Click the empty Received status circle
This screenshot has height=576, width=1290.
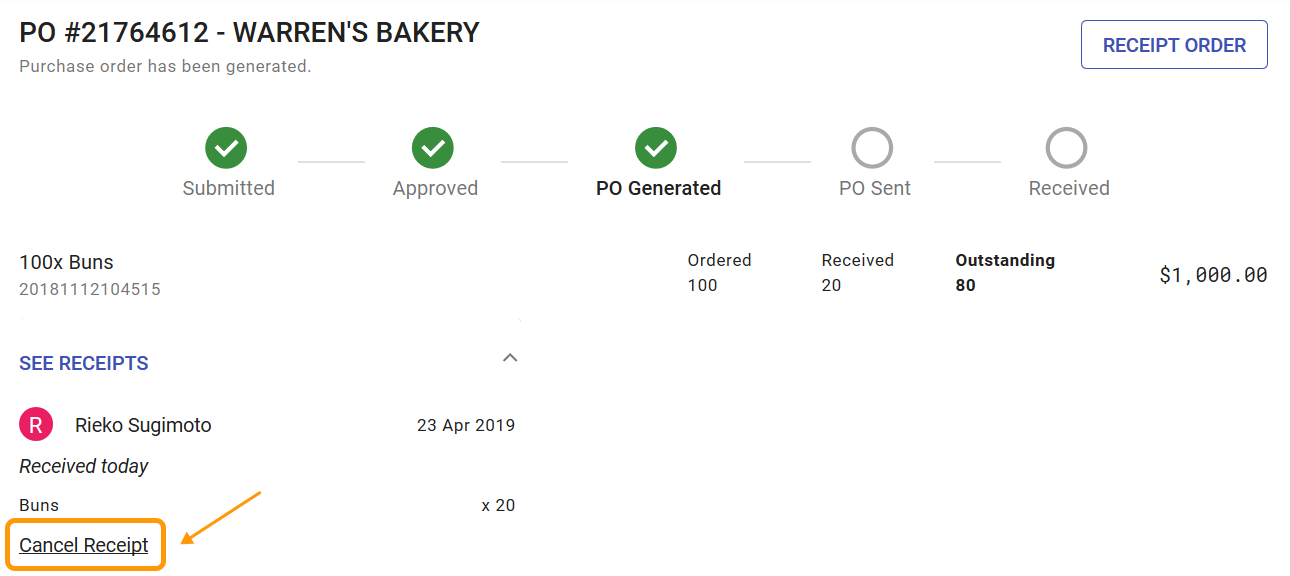(x=1067, y=147)
